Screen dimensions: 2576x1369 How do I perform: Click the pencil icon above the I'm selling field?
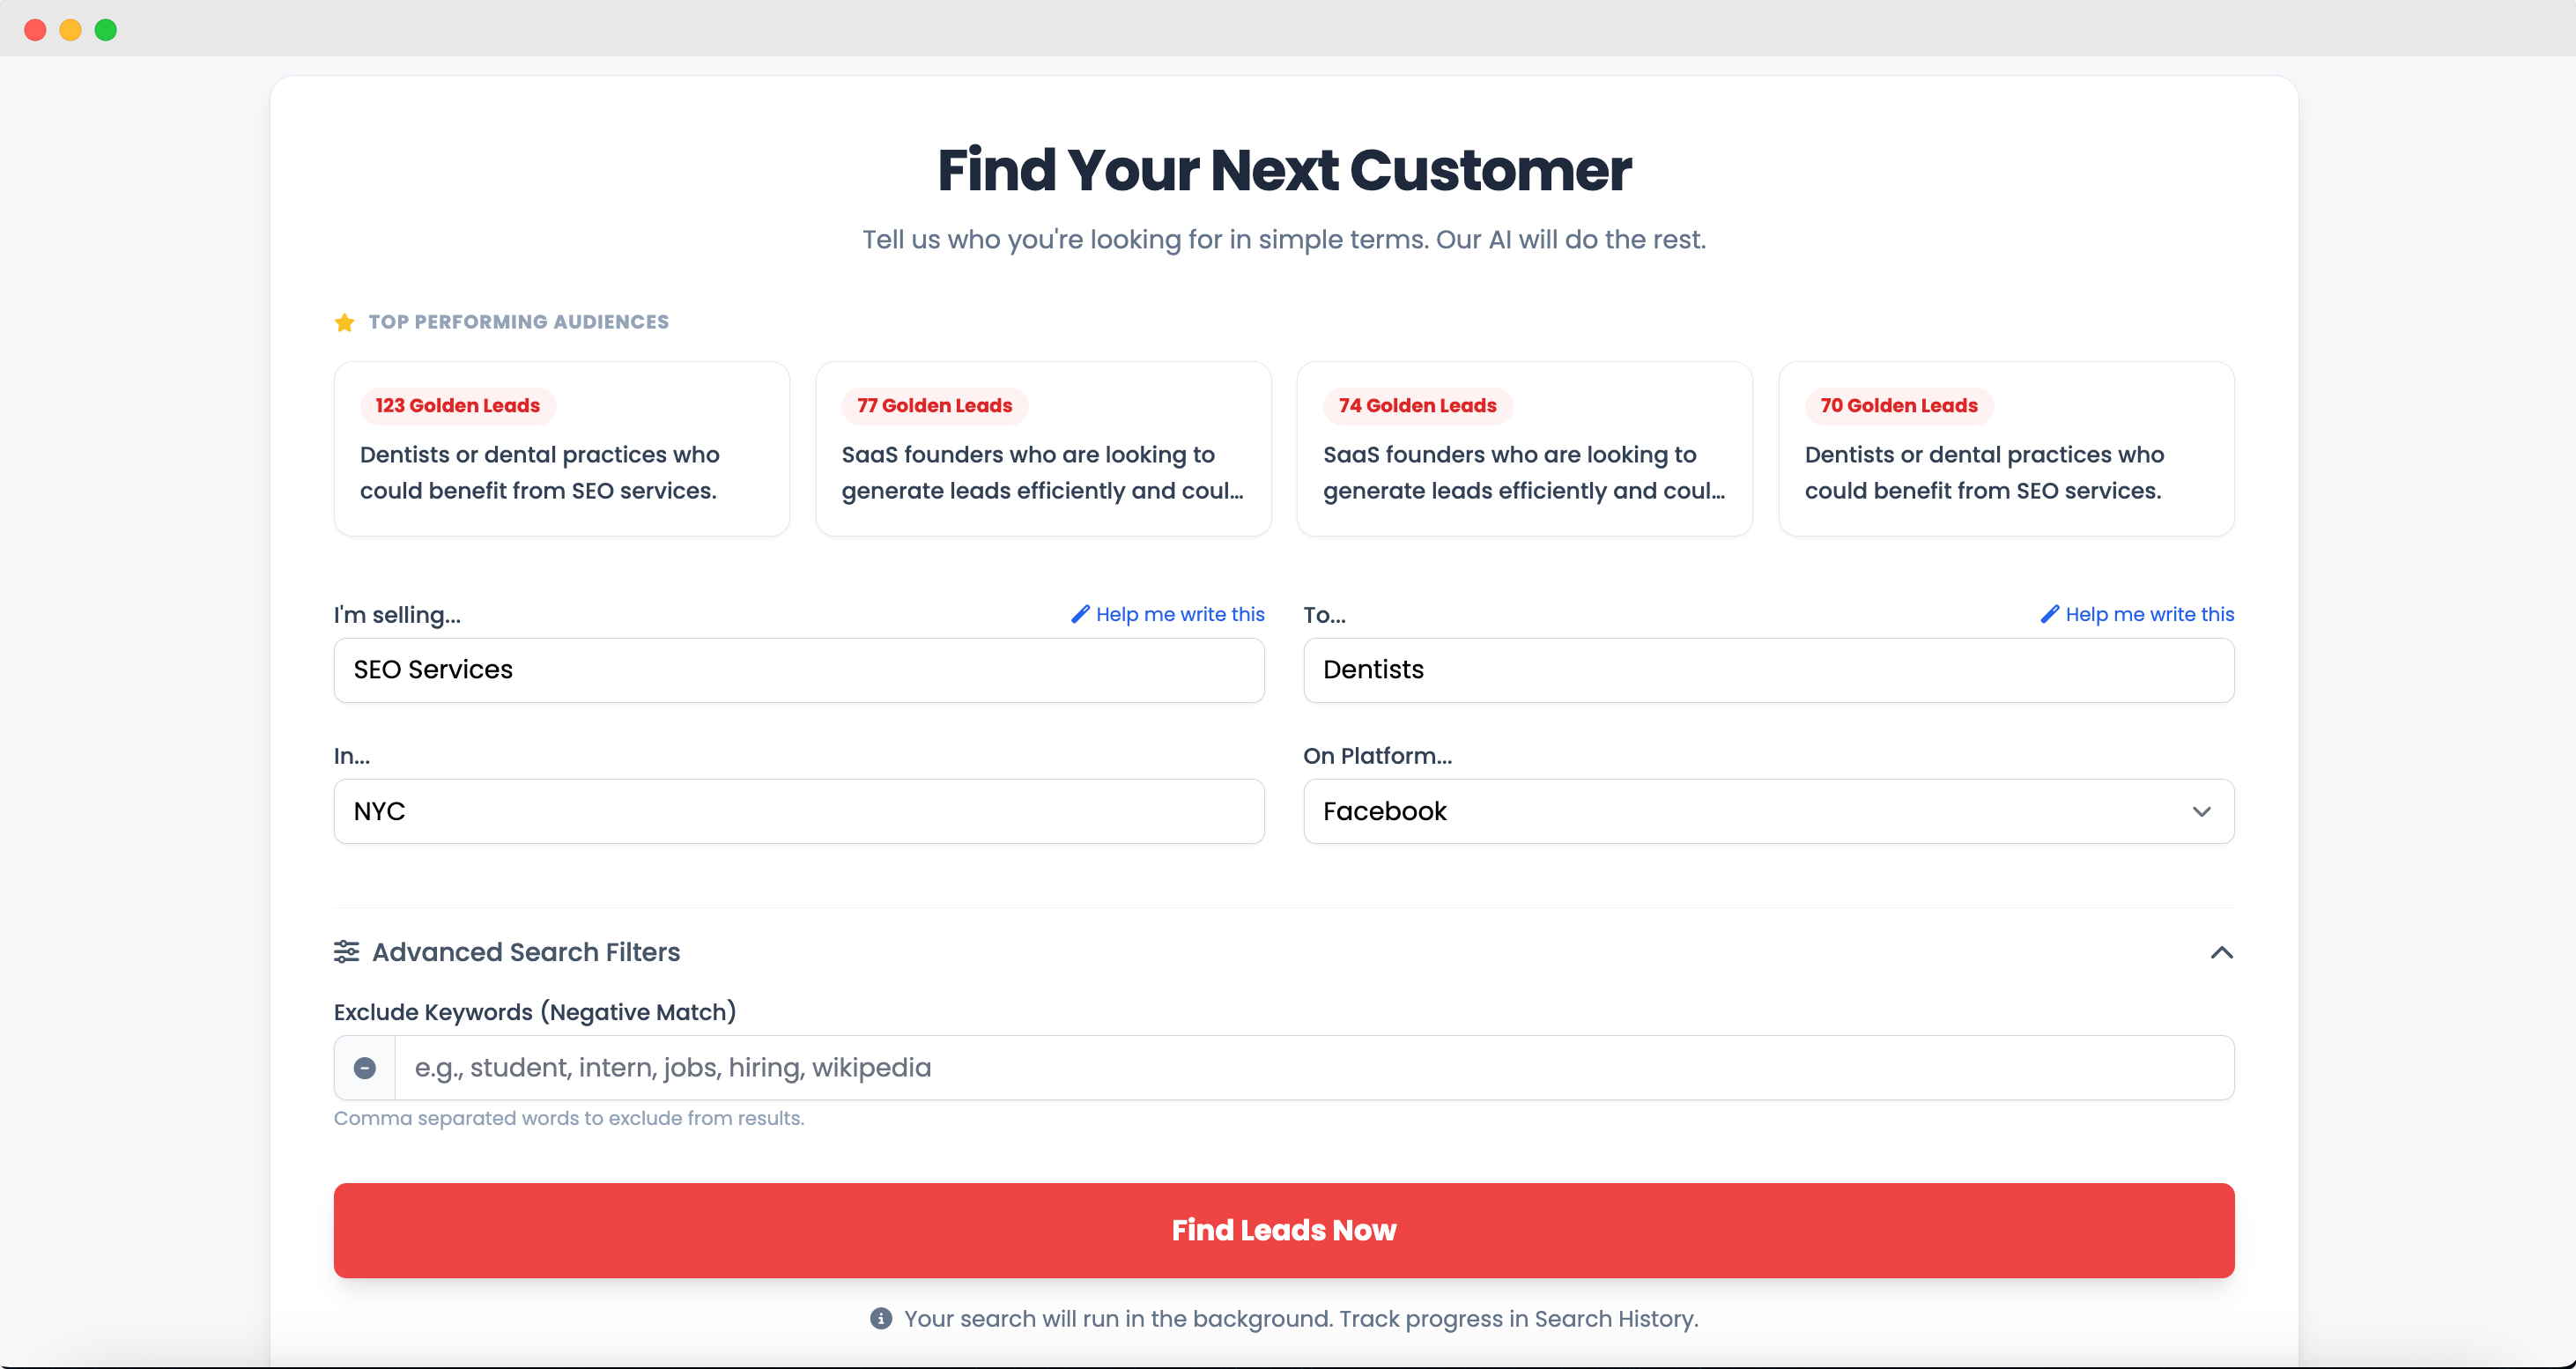coord(1080,614)
